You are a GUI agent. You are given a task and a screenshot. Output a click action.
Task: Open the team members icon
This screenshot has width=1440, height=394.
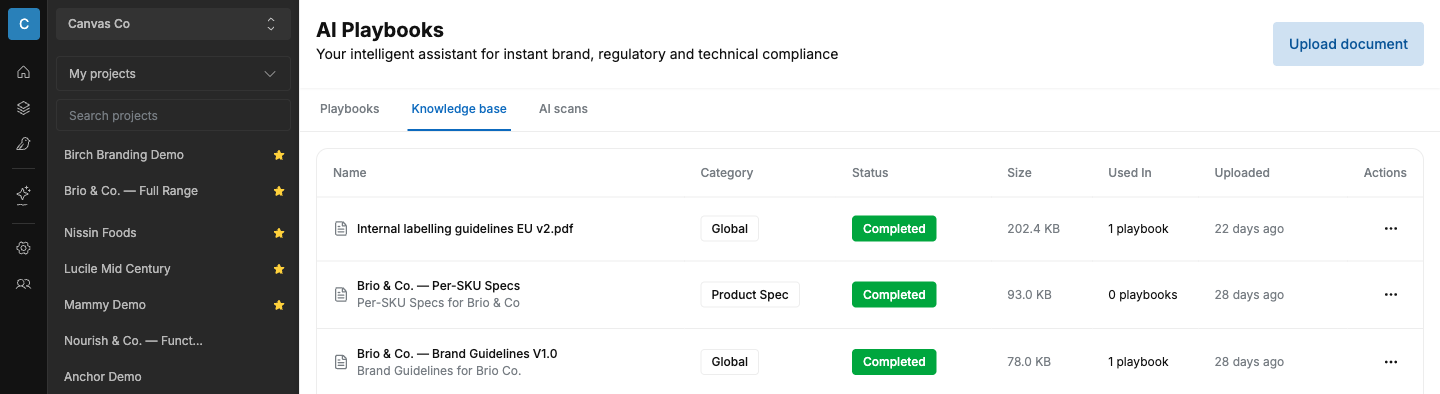pos(24,284)
